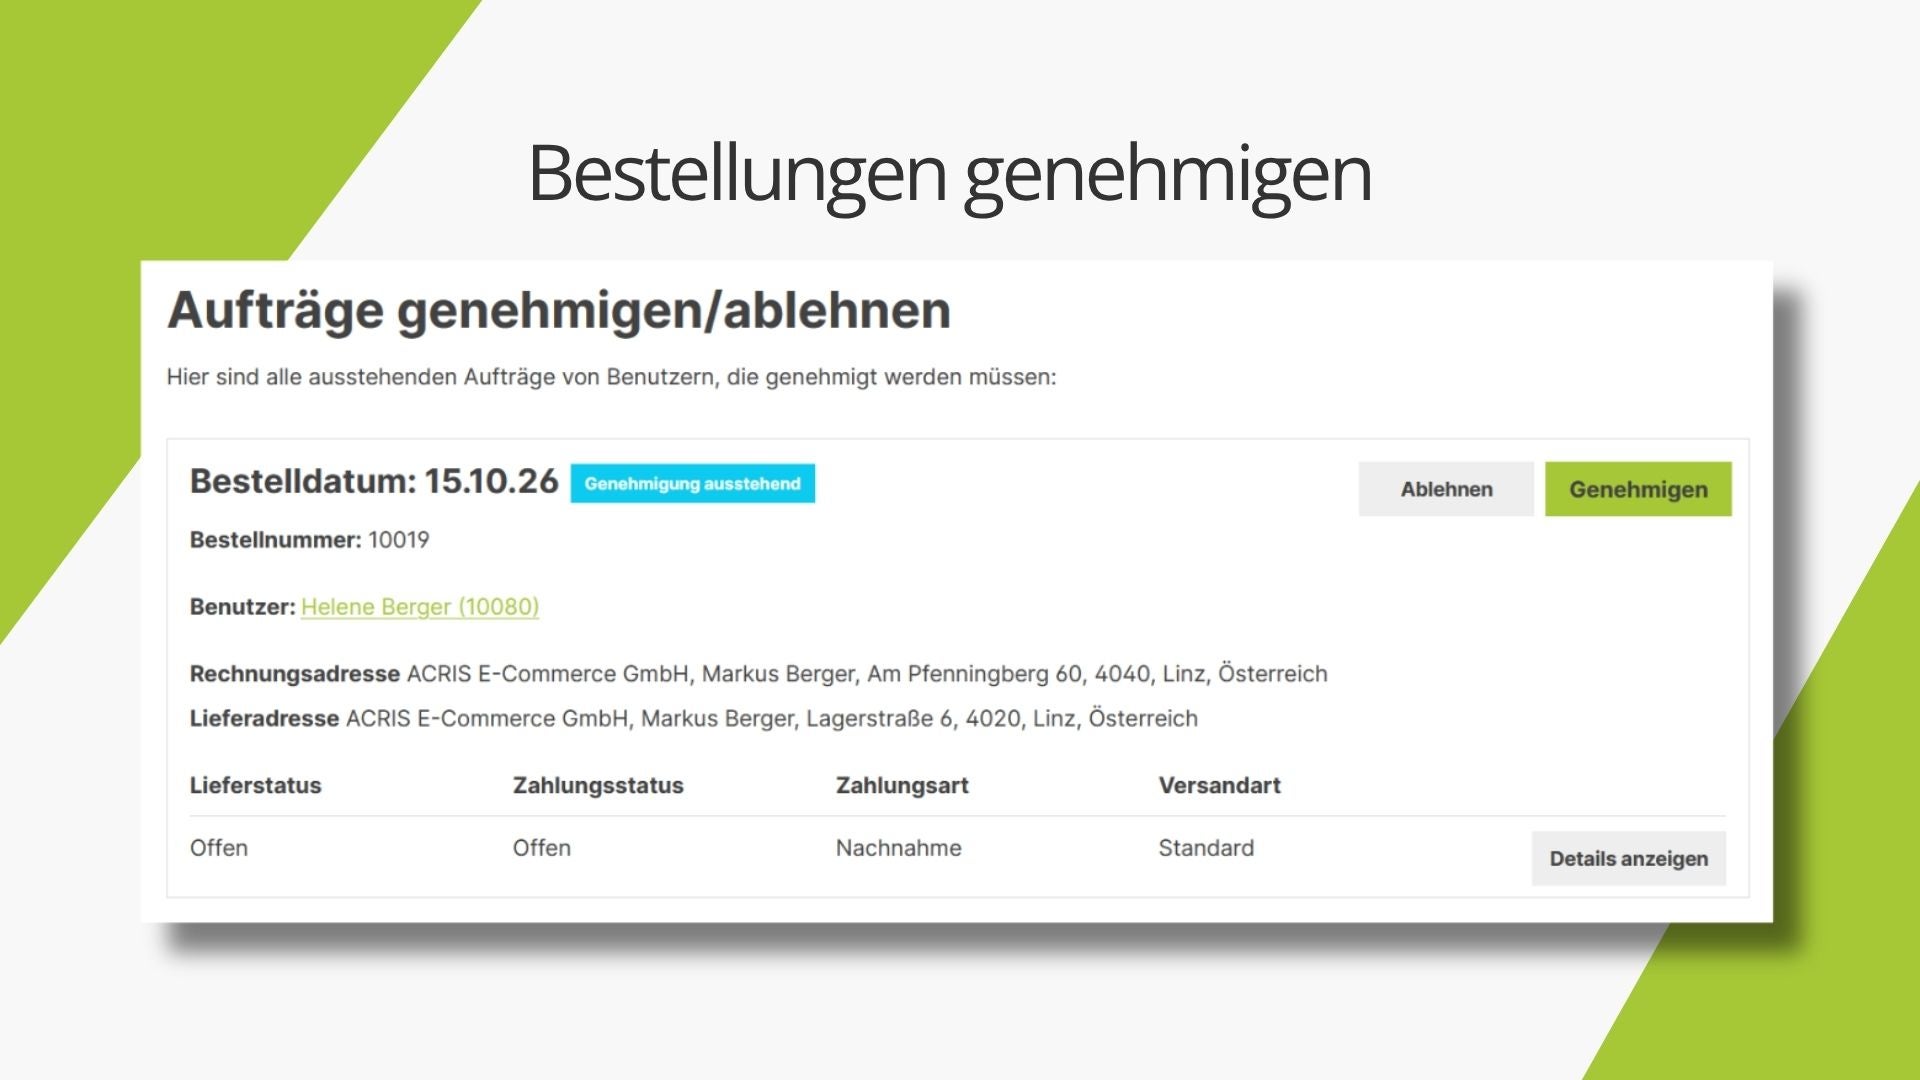Click order number 10019
Viewport: 1920px width, 1080px height.
coord(399,540)
